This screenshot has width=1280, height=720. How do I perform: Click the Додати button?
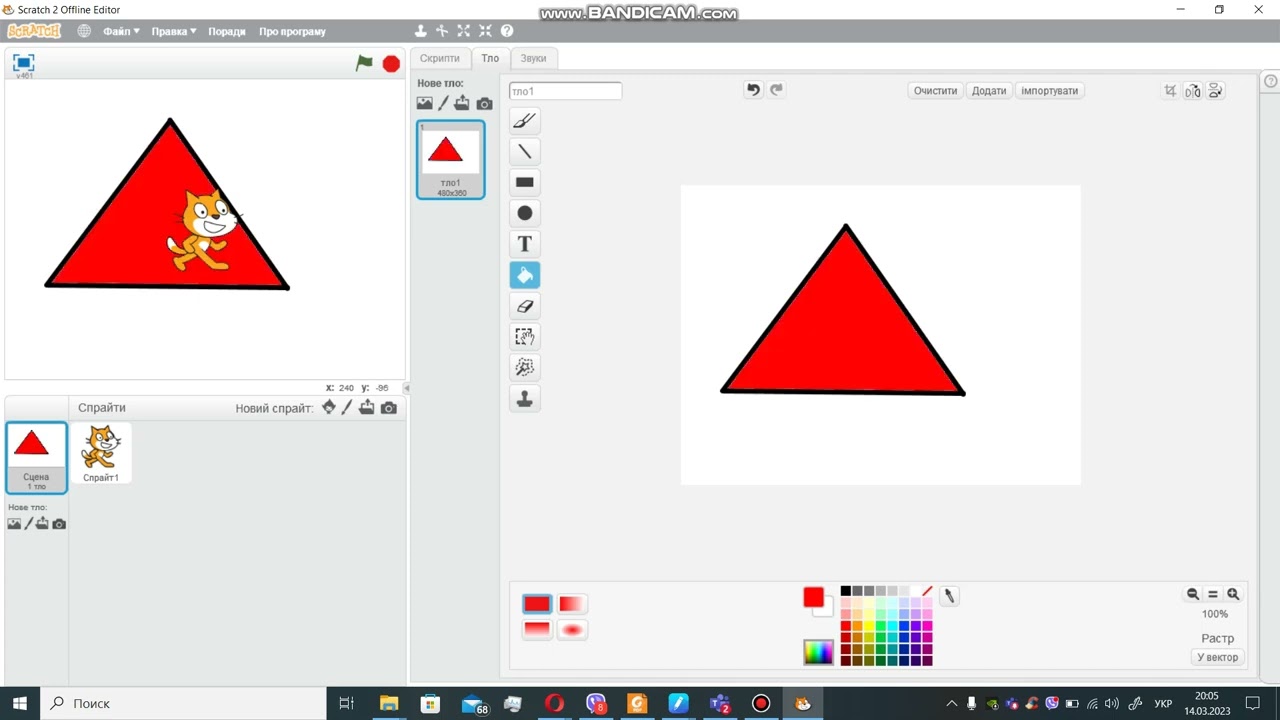[989, 90]
